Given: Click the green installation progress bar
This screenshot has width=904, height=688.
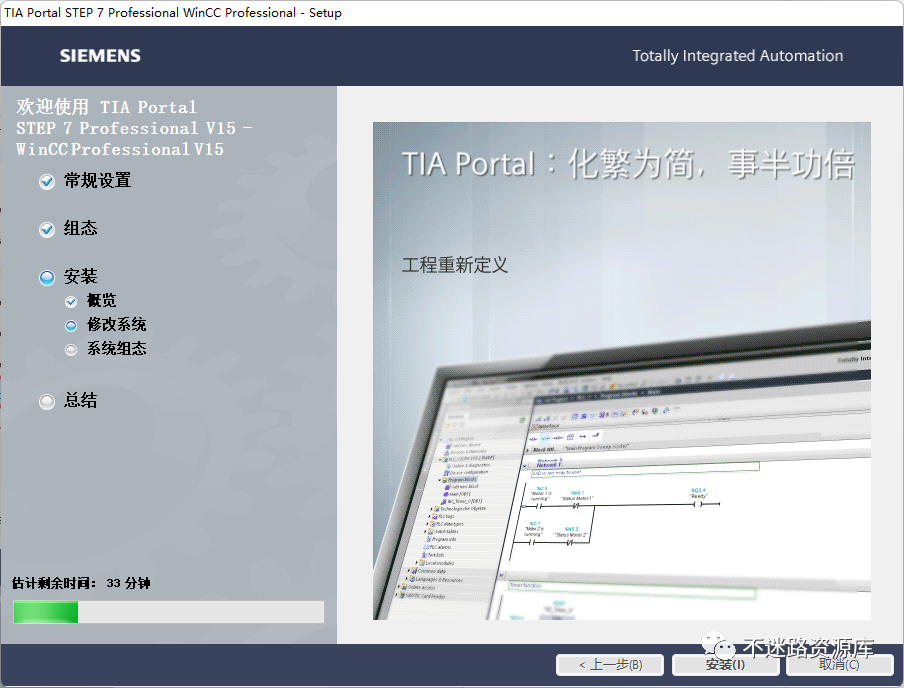Looking at the screenshot, I should (168, 612).
